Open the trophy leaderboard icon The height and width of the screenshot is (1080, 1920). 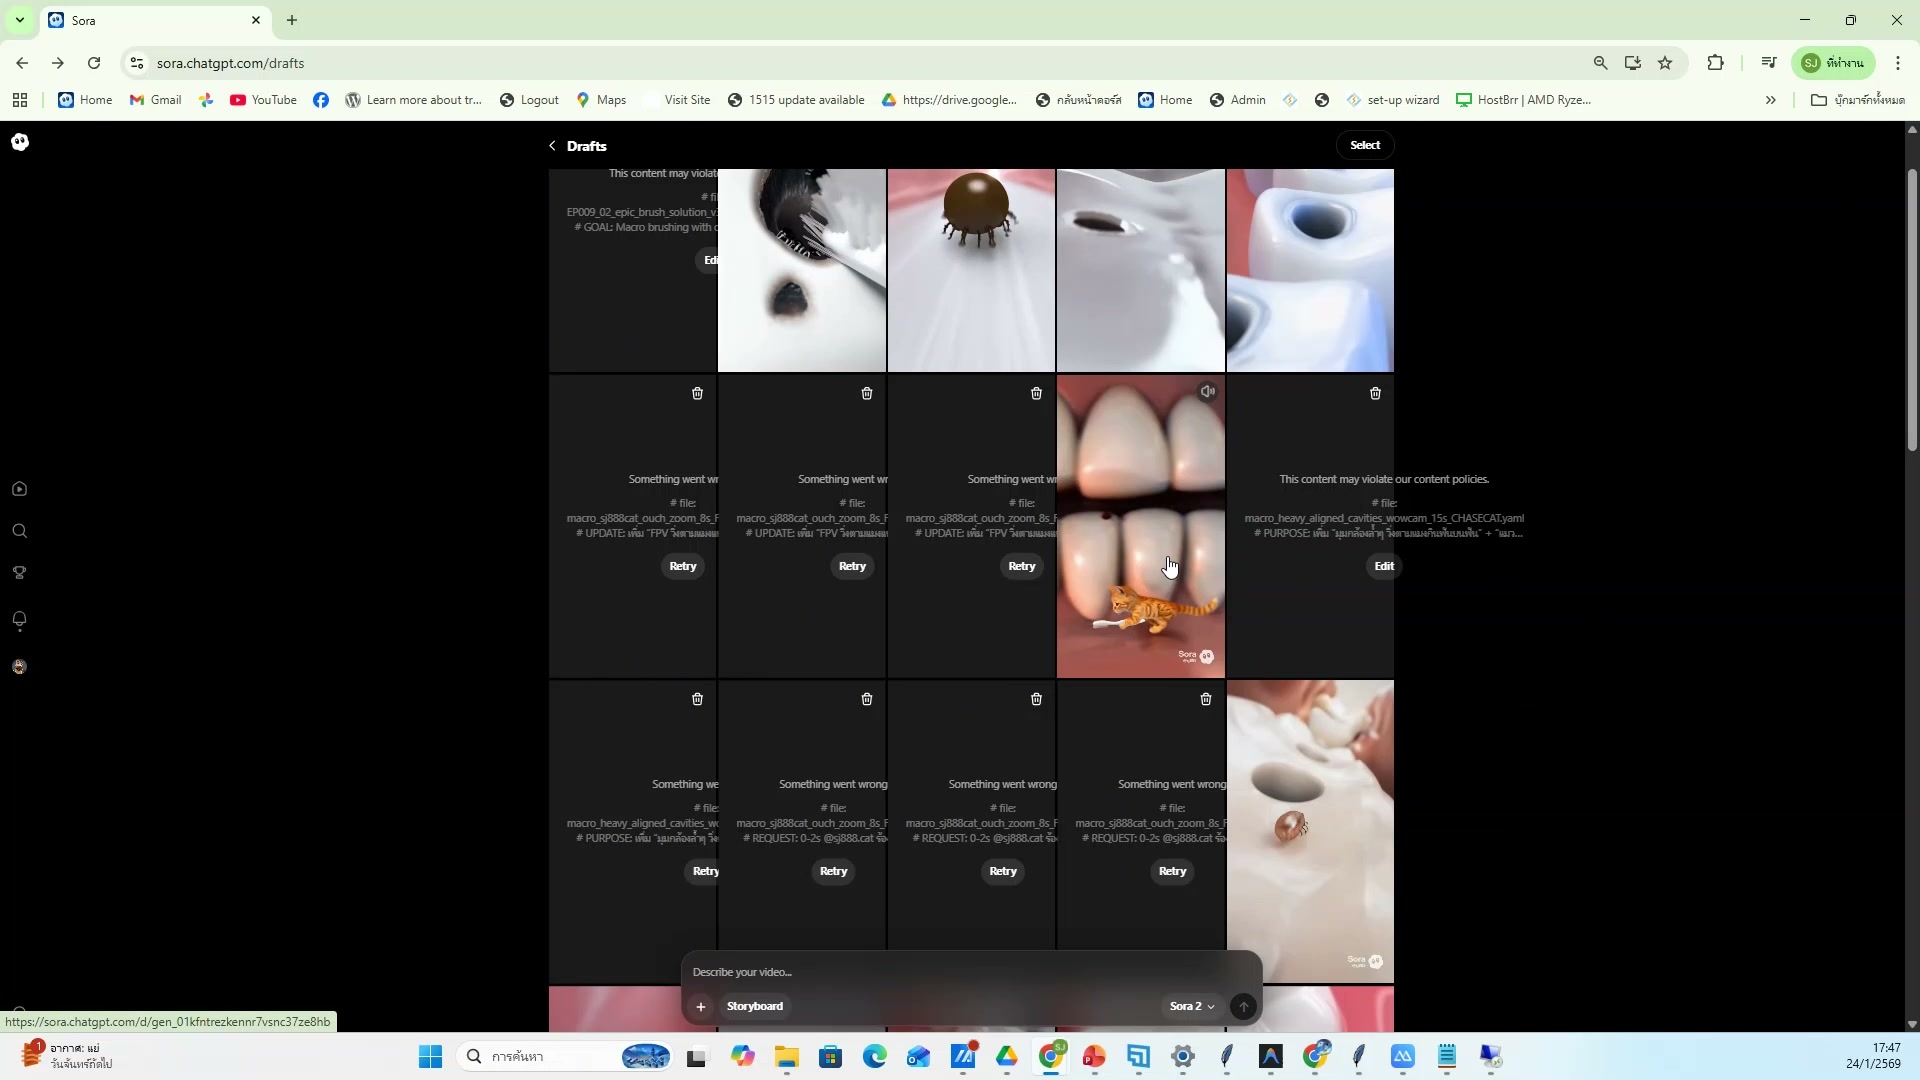[19, 573]
